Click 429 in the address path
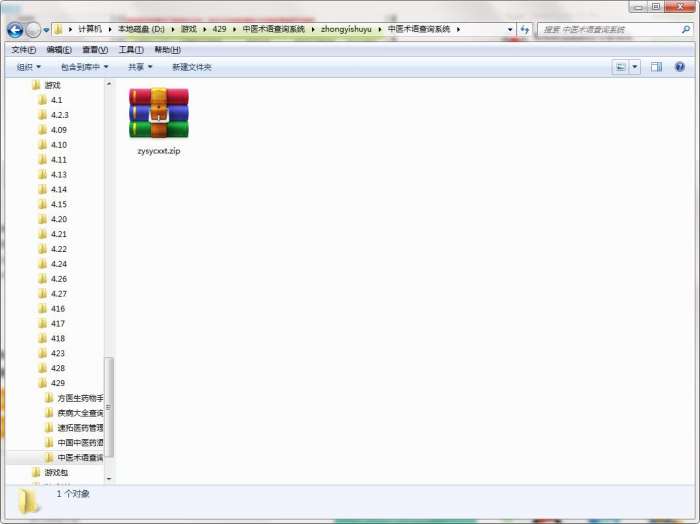 click(219, 29)
